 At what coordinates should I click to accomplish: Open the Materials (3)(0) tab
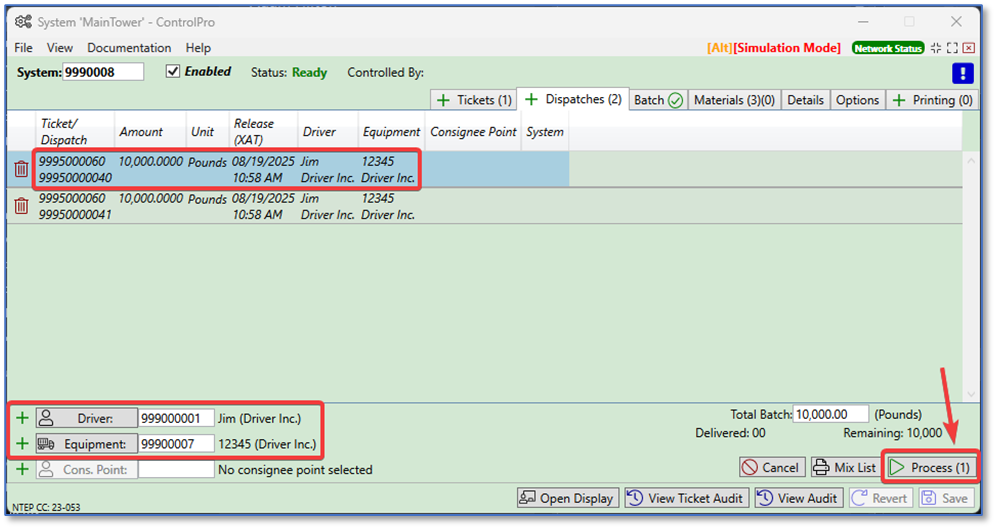[734, 100]
